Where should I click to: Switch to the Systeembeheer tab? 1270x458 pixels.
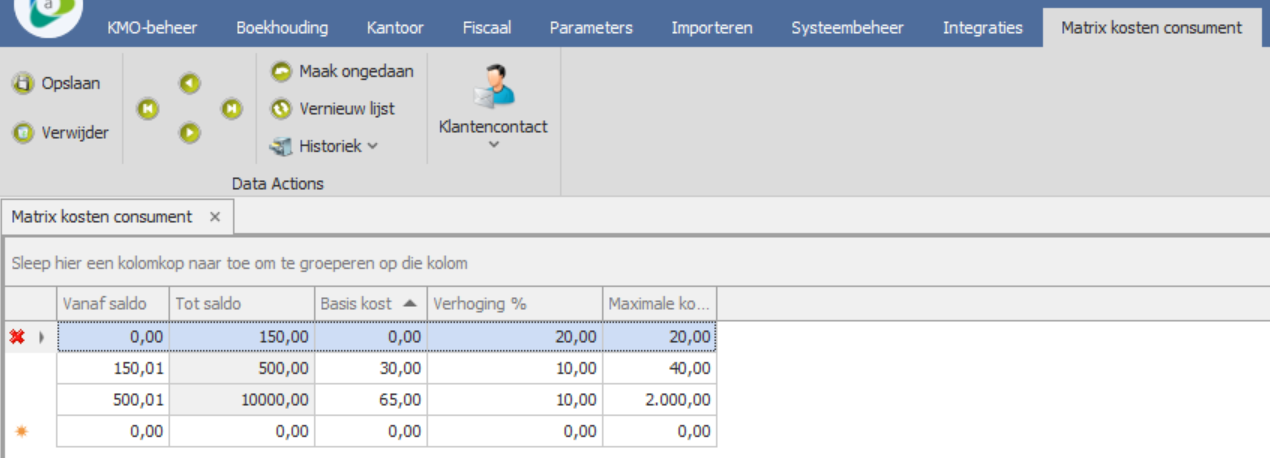[848, 28]
